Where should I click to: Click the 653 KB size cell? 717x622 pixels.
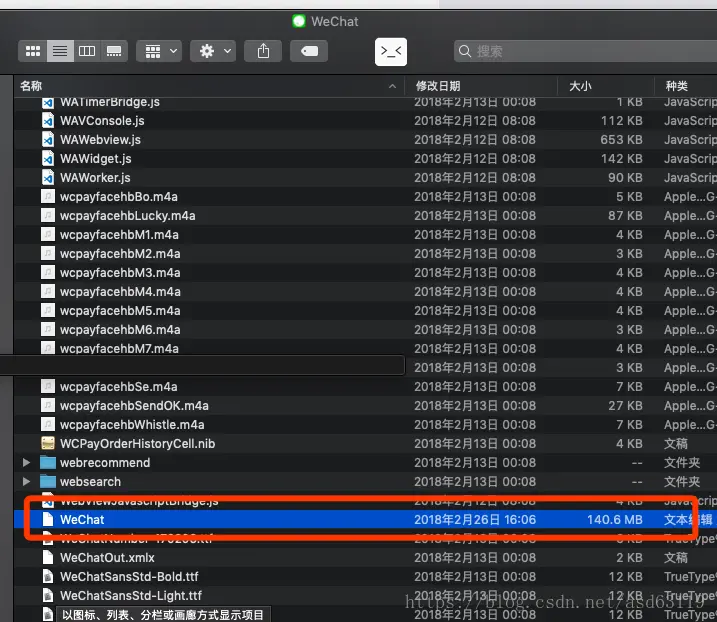click(x=621, y=139)
